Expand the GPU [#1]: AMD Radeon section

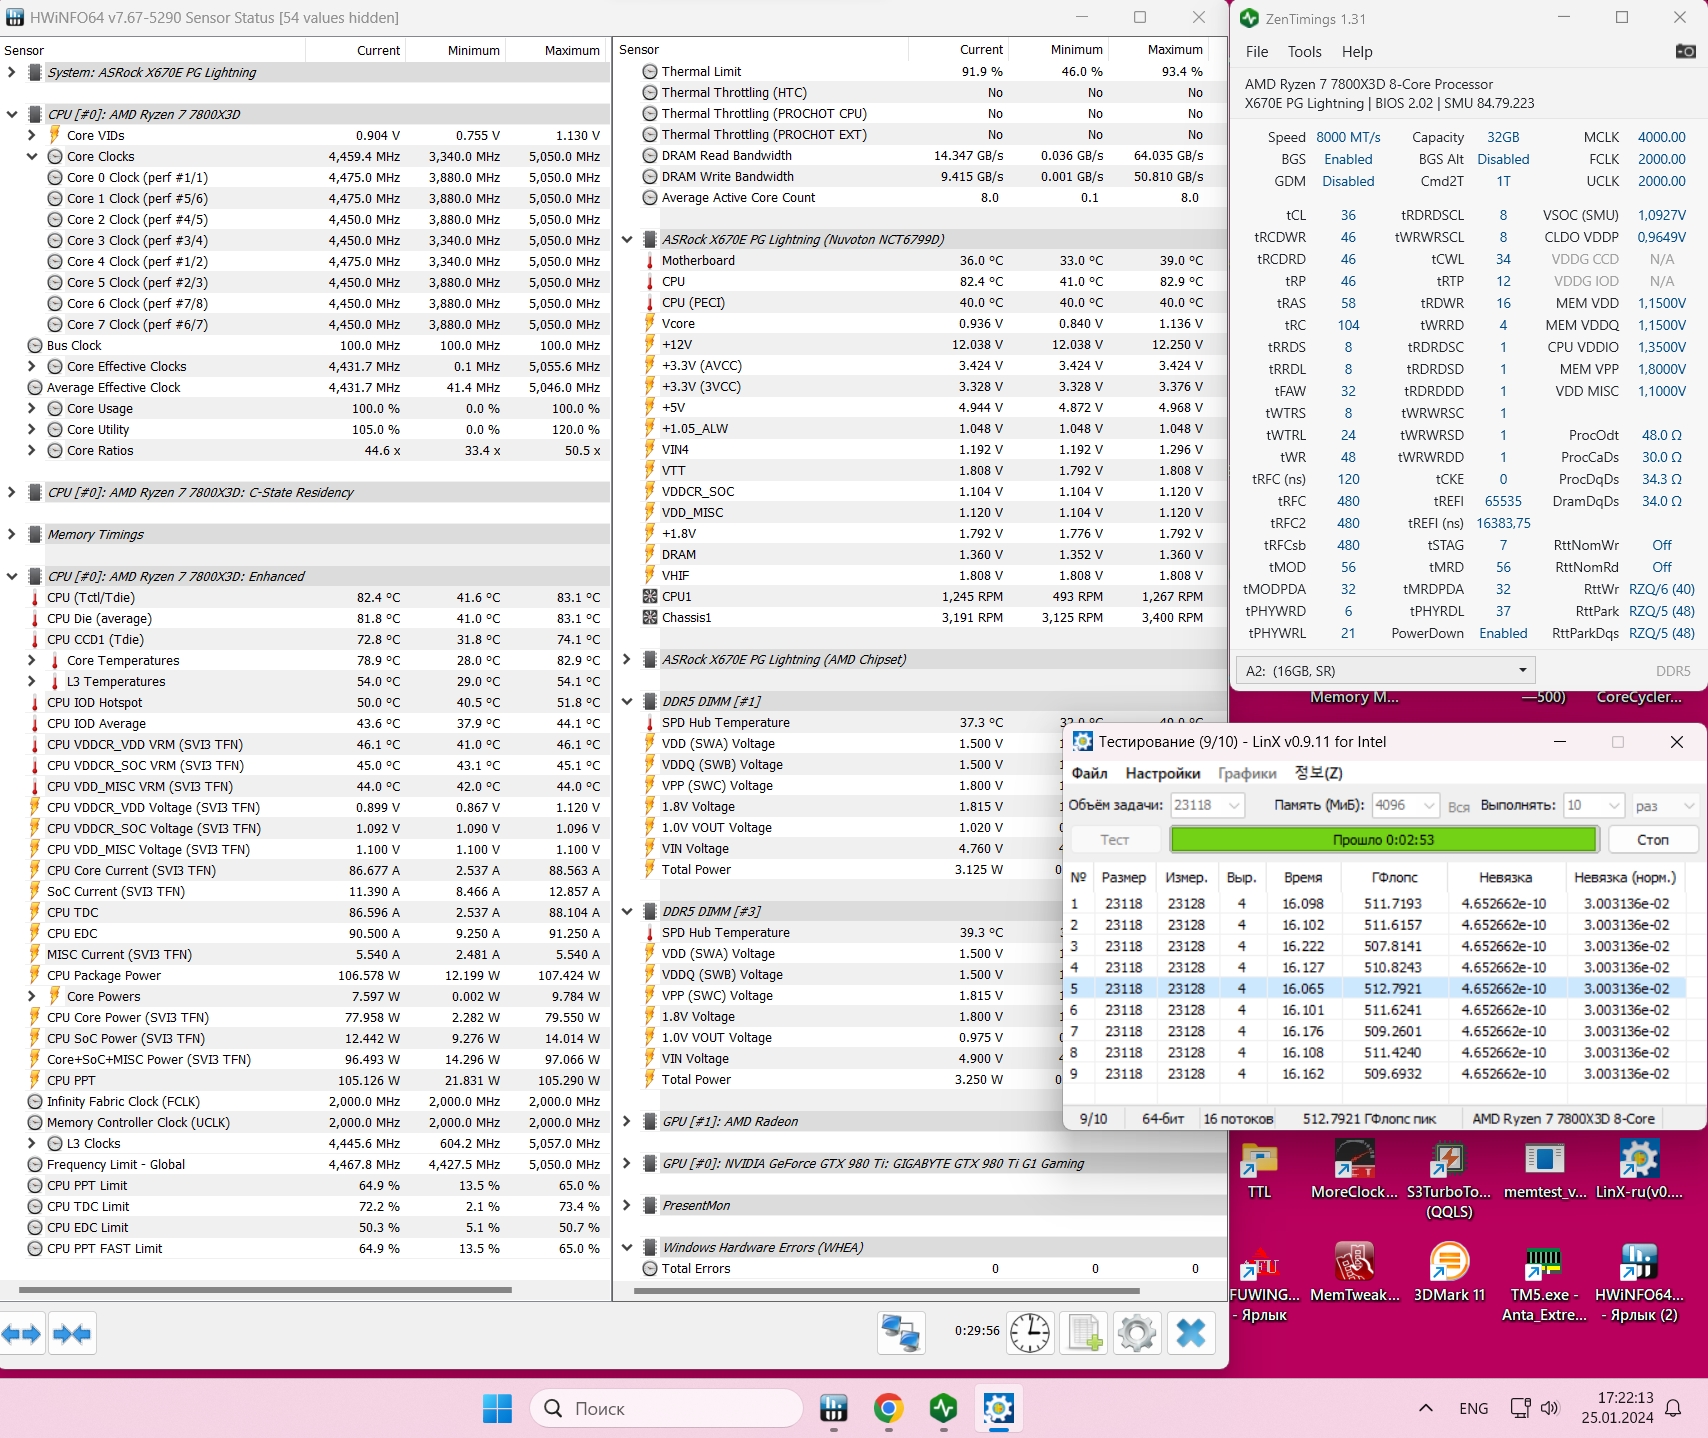click(627, 1121)
